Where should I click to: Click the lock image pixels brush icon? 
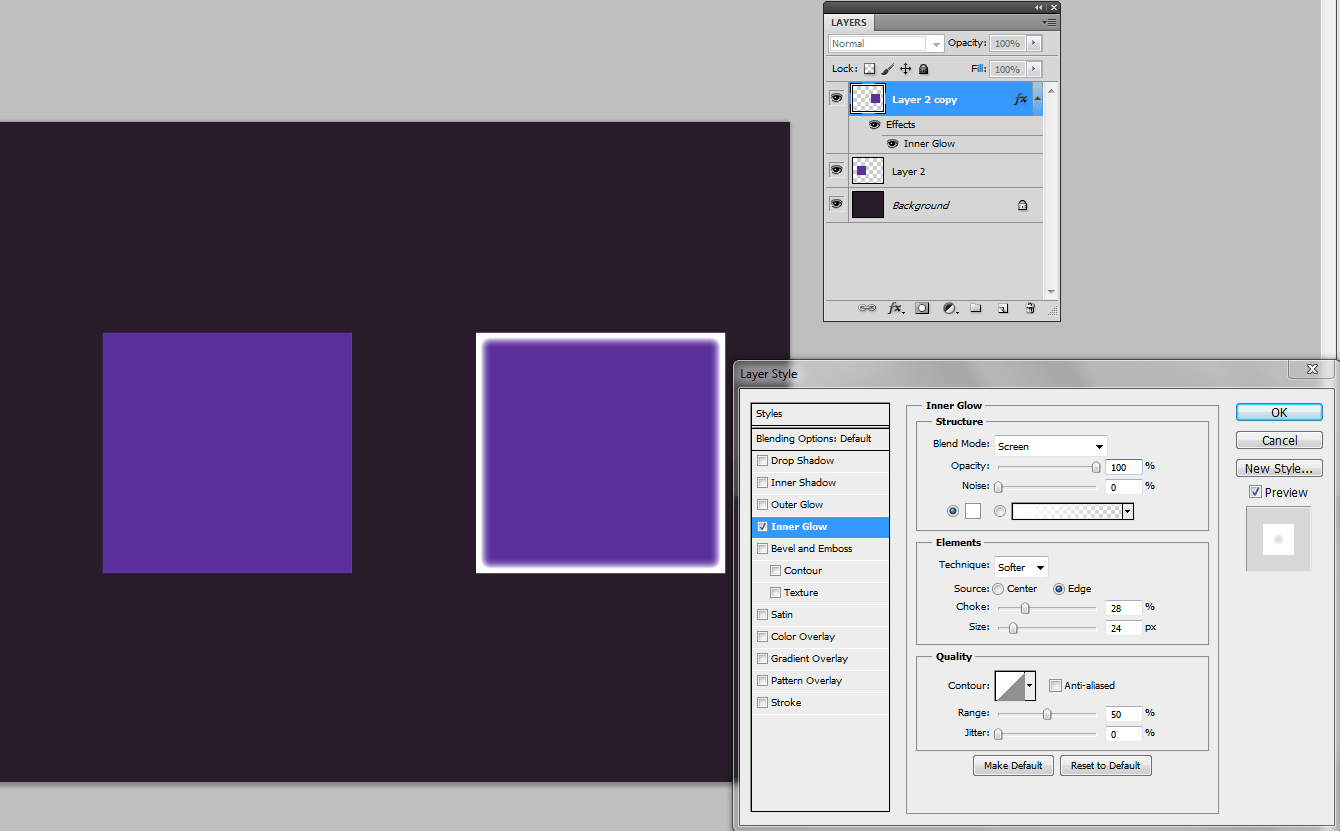[887, 69]
